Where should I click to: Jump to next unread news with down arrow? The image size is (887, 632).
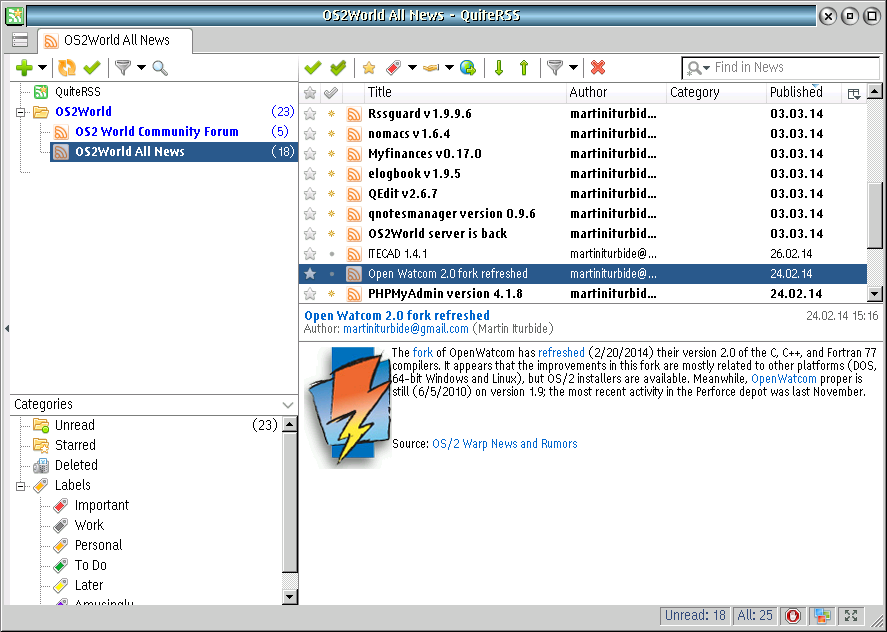click(499, 68)
